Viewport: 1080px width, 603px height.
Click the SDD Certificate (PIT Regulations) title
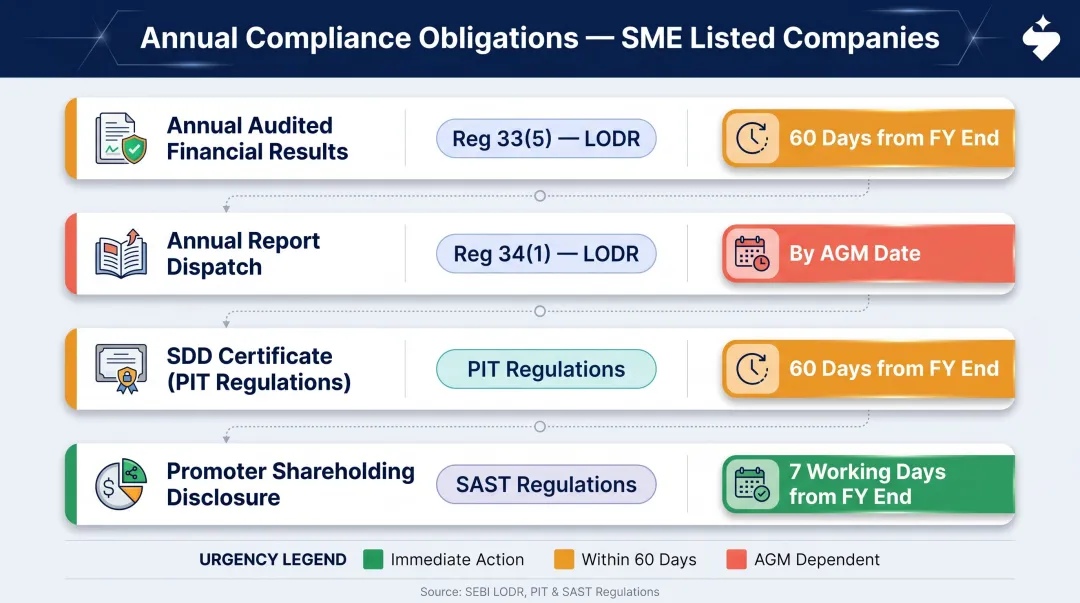[x=259, y=369]
